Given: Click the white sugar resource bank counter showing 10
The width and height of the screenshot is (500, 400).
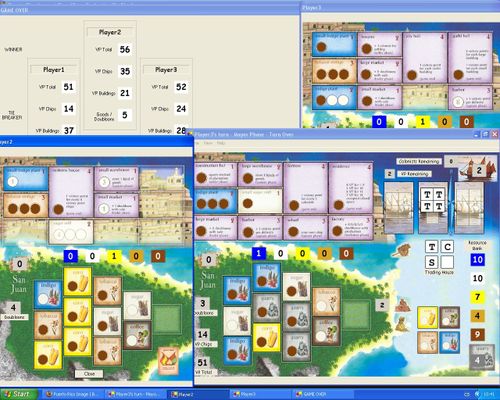Looking at the screenshot, I should point(477,278).
